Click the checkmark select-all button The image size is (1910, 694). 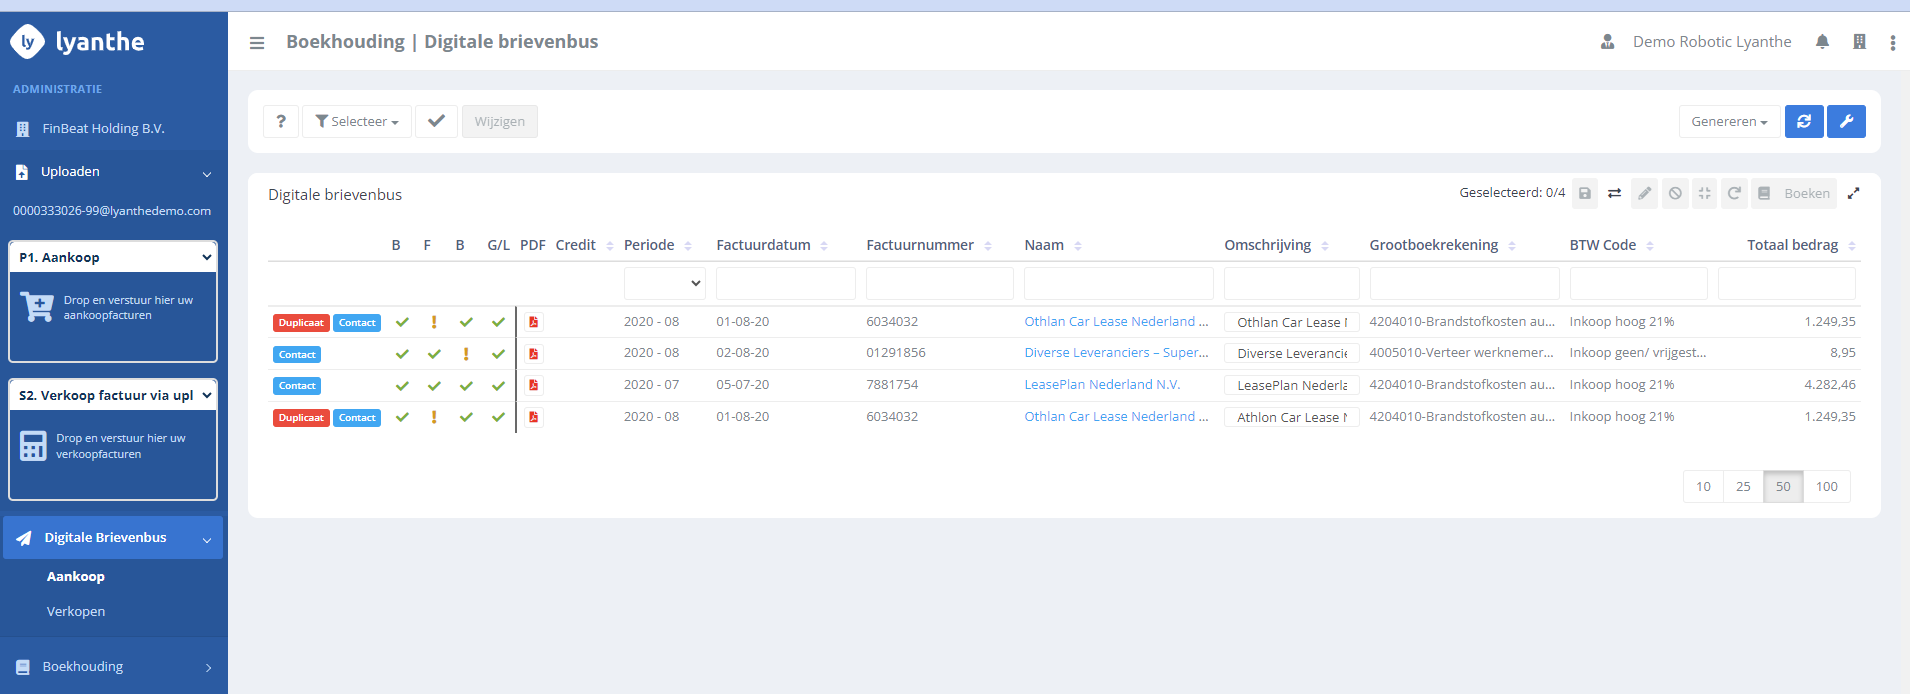click(436, 121)
